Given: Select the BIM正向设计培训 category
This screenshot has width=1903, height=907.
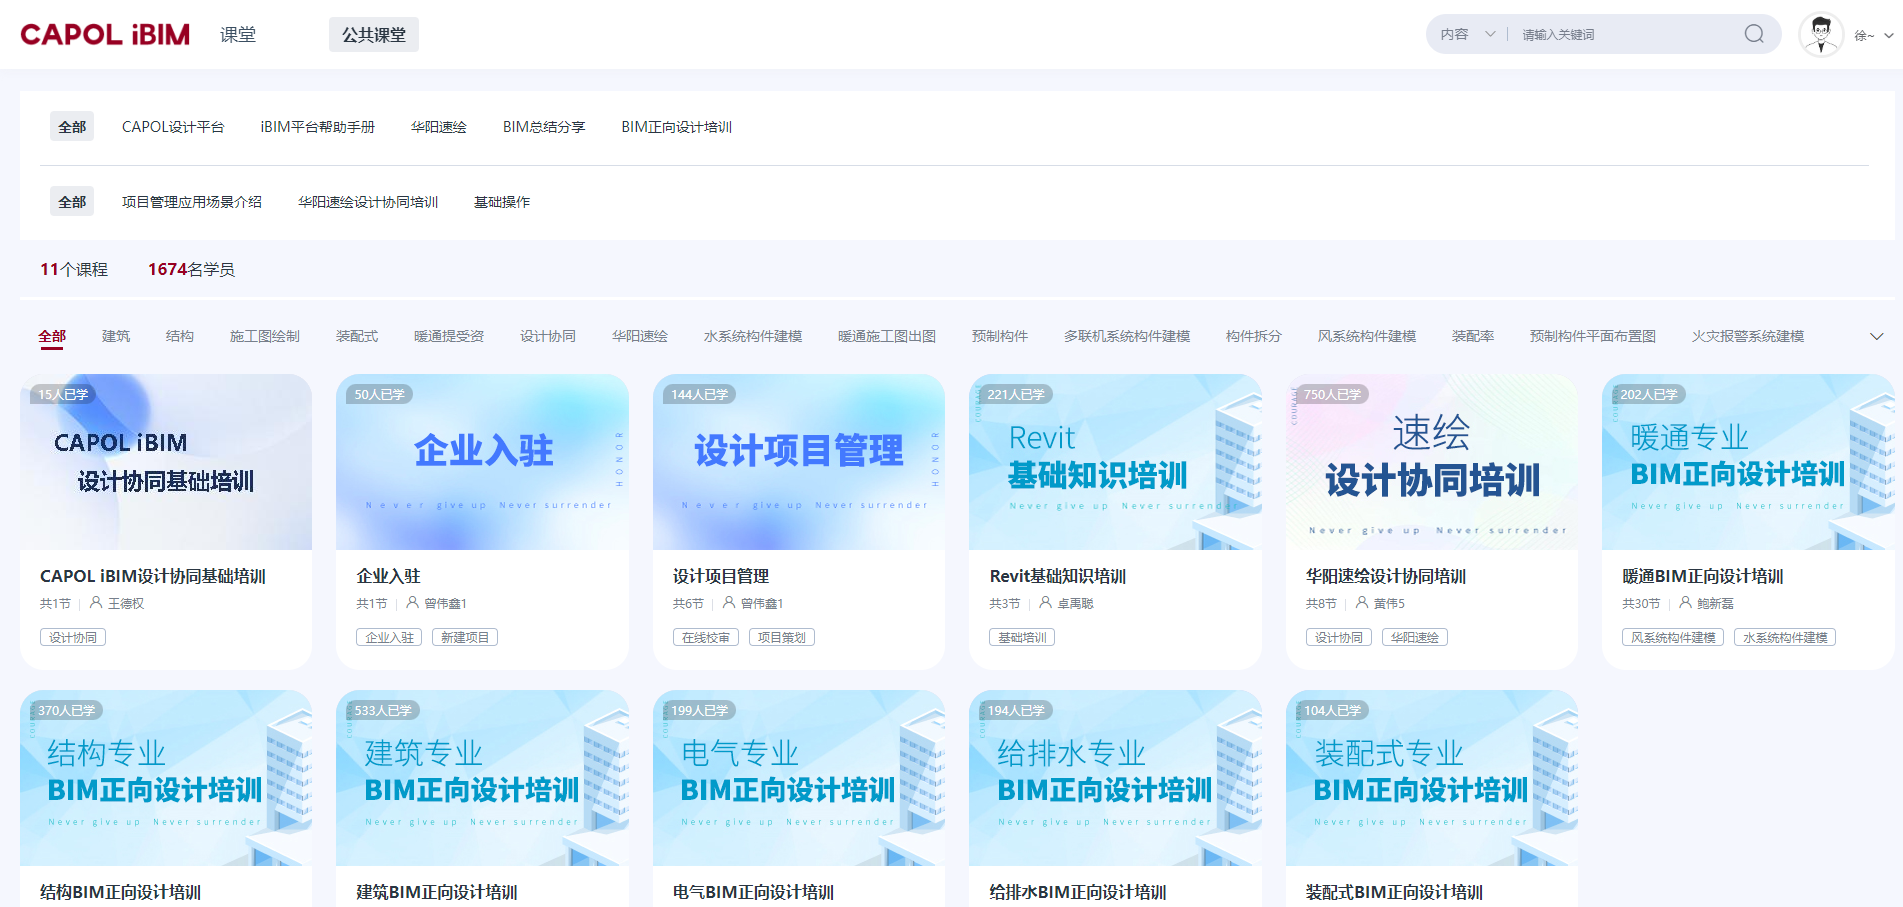Looking at the screenshot, I should tap(677, 127).
